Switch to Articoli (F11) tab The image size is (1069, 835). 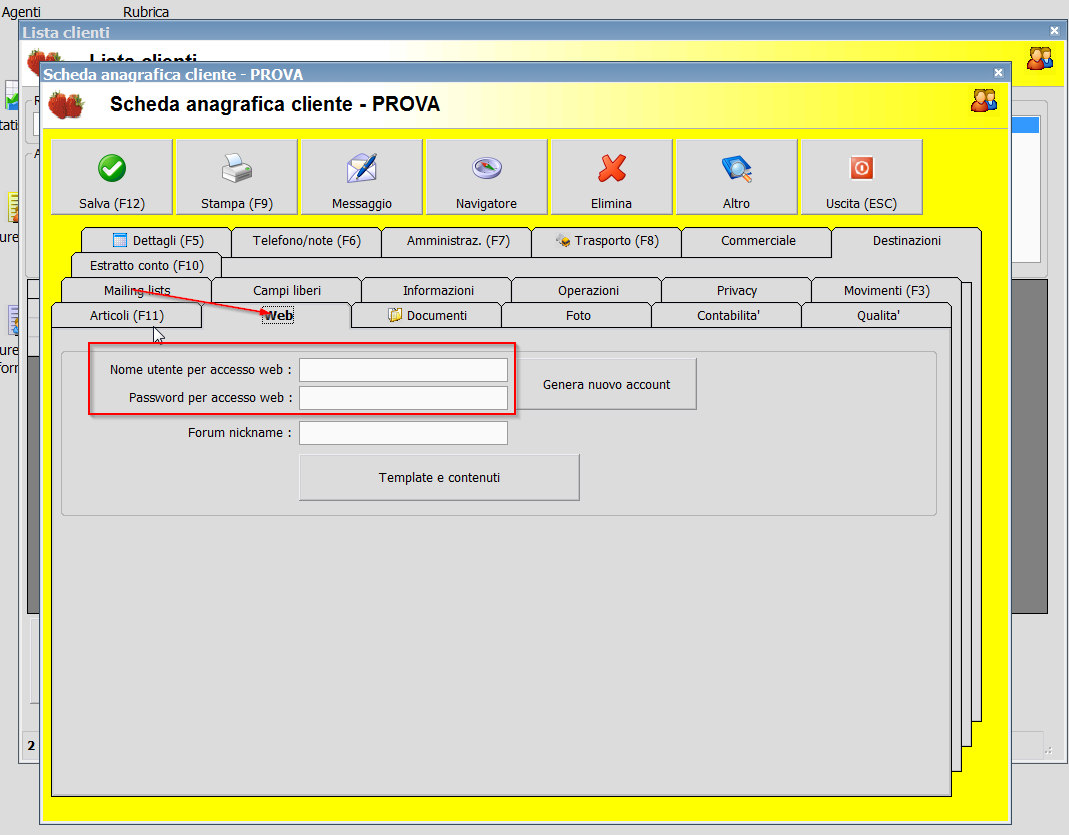pos(127,316)
